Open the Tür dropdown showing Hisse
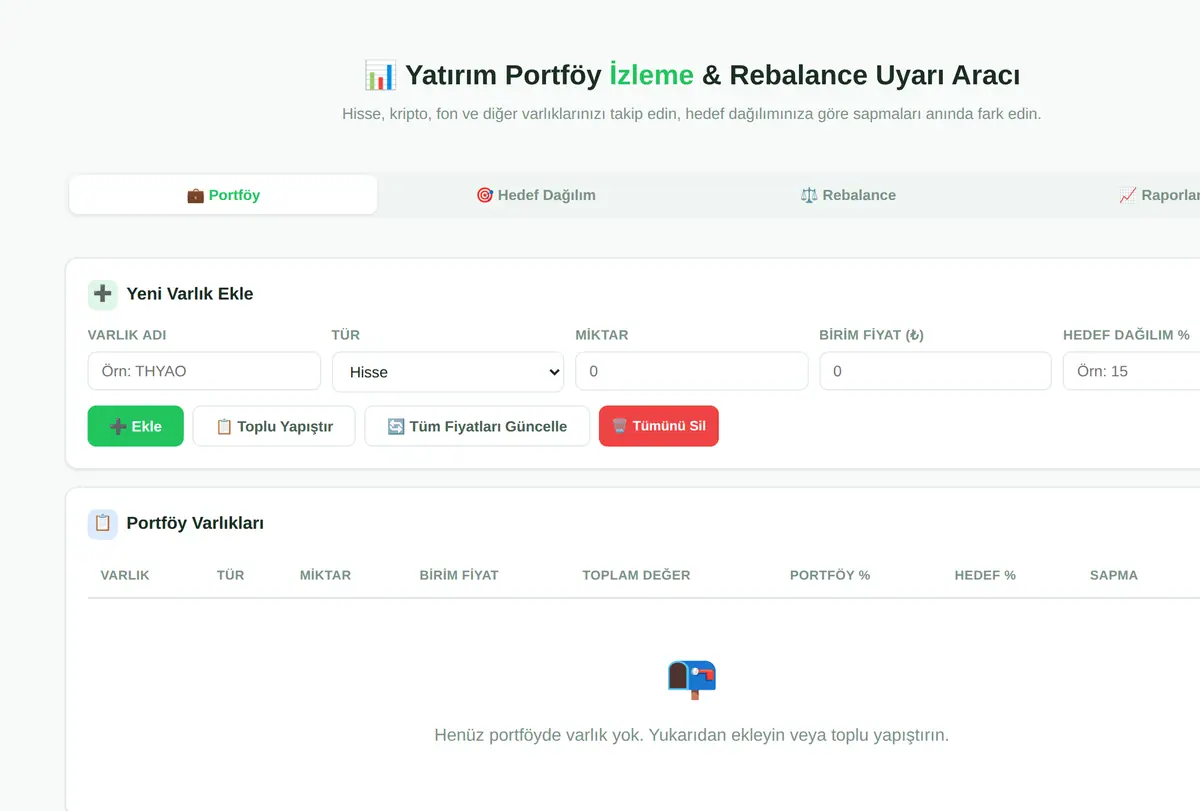The height and width of the screenshot is (811, 1200). click(448, 372)
